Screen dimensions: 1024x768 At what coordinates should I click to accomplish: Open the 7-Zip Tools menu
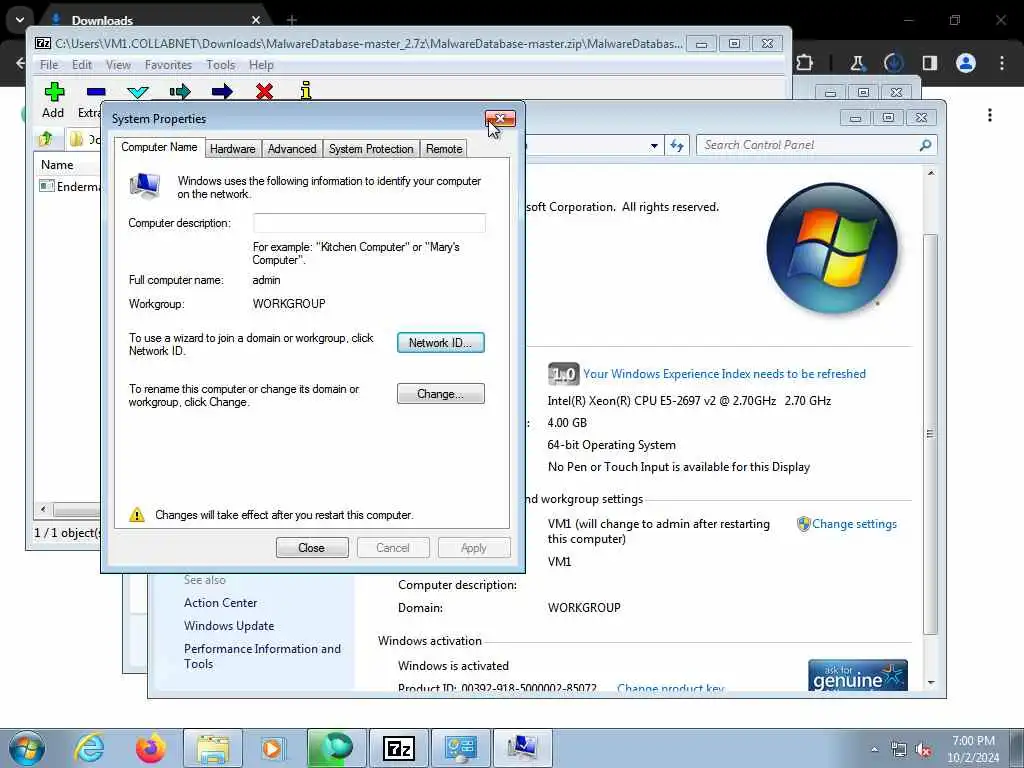click(221, 65)
